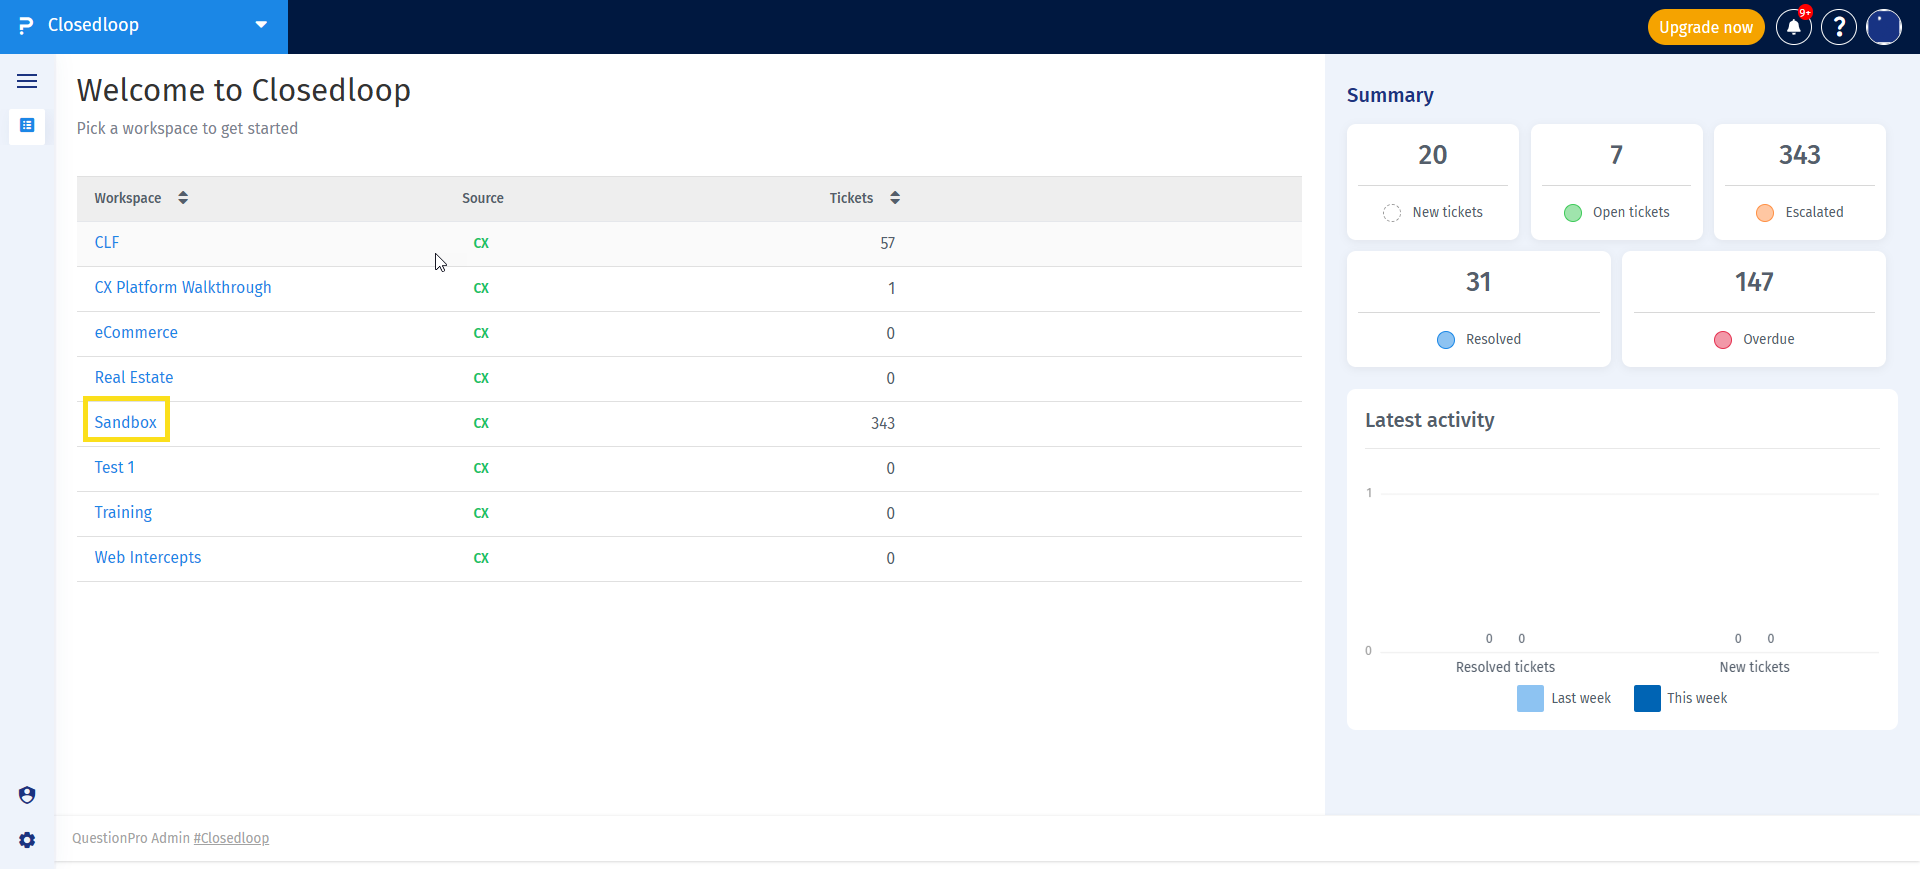The width and height of the screenshot is (1920, 869).
Task: Click the QuestionPro logo icon
Action: pyautogui.click(x=26, y=25)
